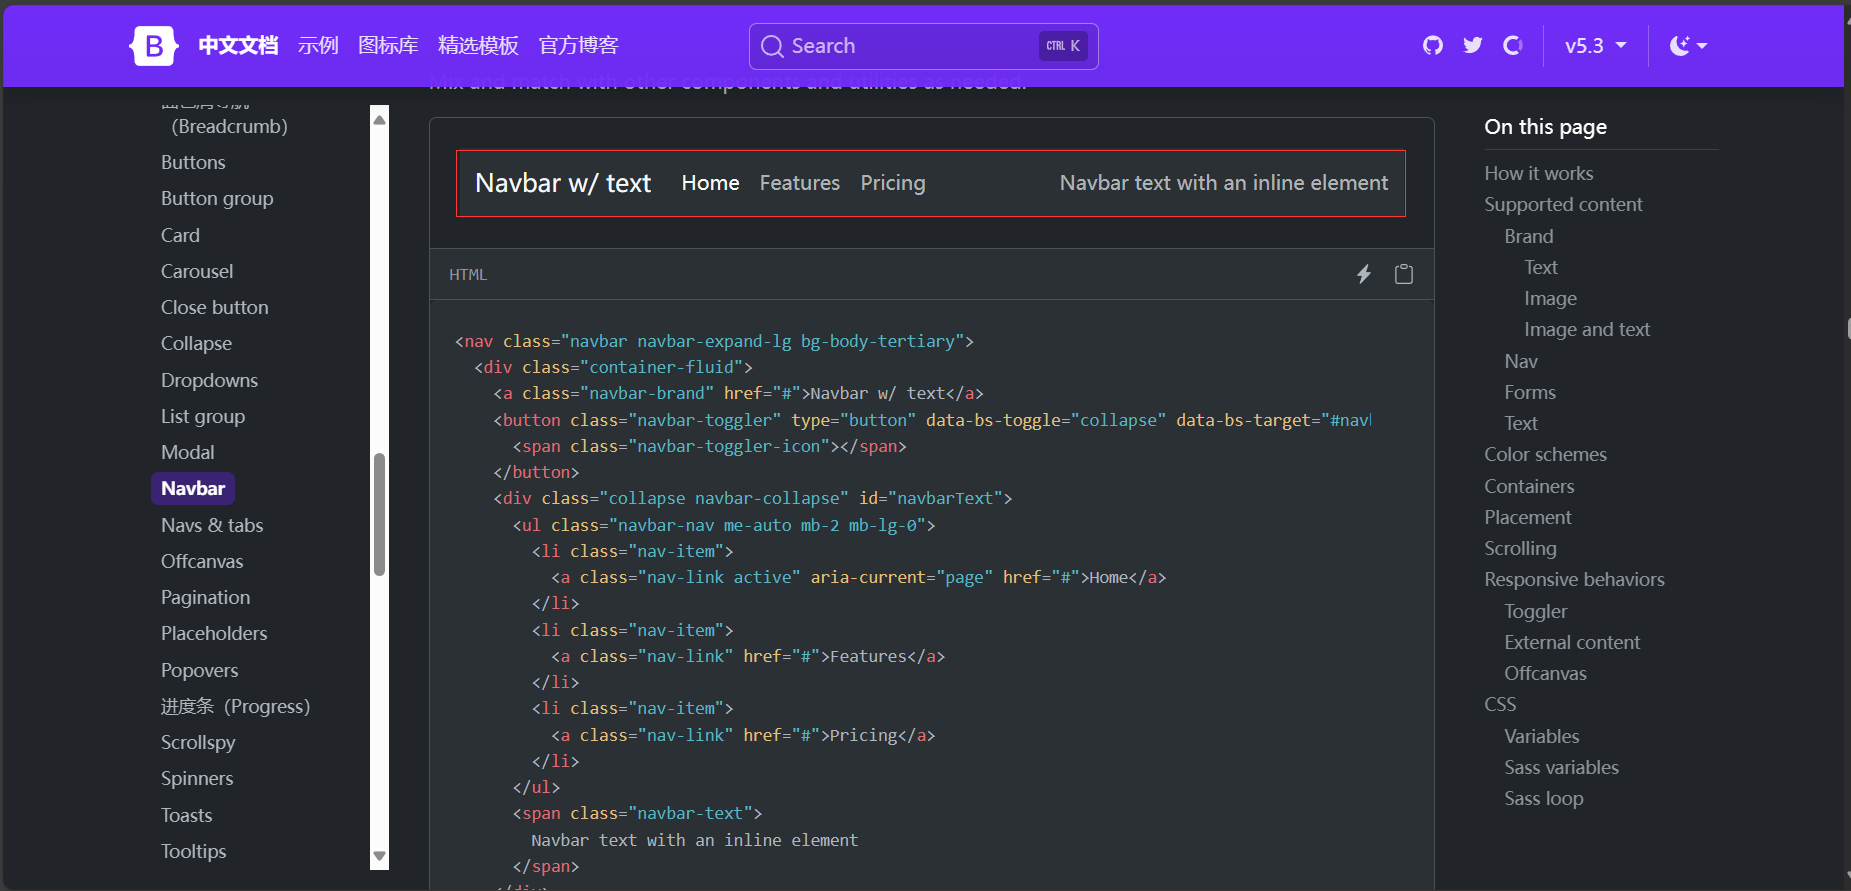Click the sidebar scroll down arrow
Screen dimensions: 1851x891
[379, 856]
